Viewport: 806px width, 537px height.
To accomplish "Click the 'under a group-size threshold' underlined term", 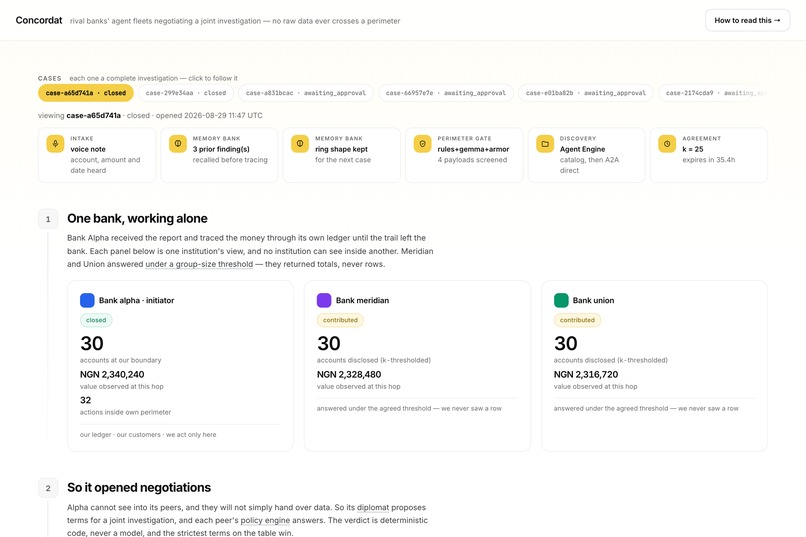I will point(199,264).
